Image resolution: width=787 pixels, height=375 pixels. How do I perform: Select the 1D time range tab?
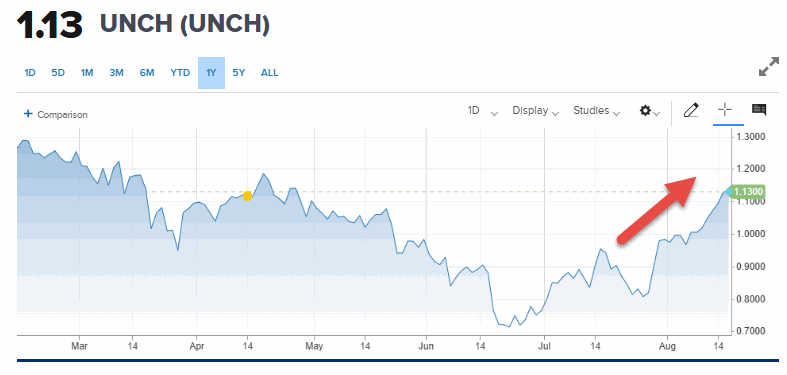30,73
